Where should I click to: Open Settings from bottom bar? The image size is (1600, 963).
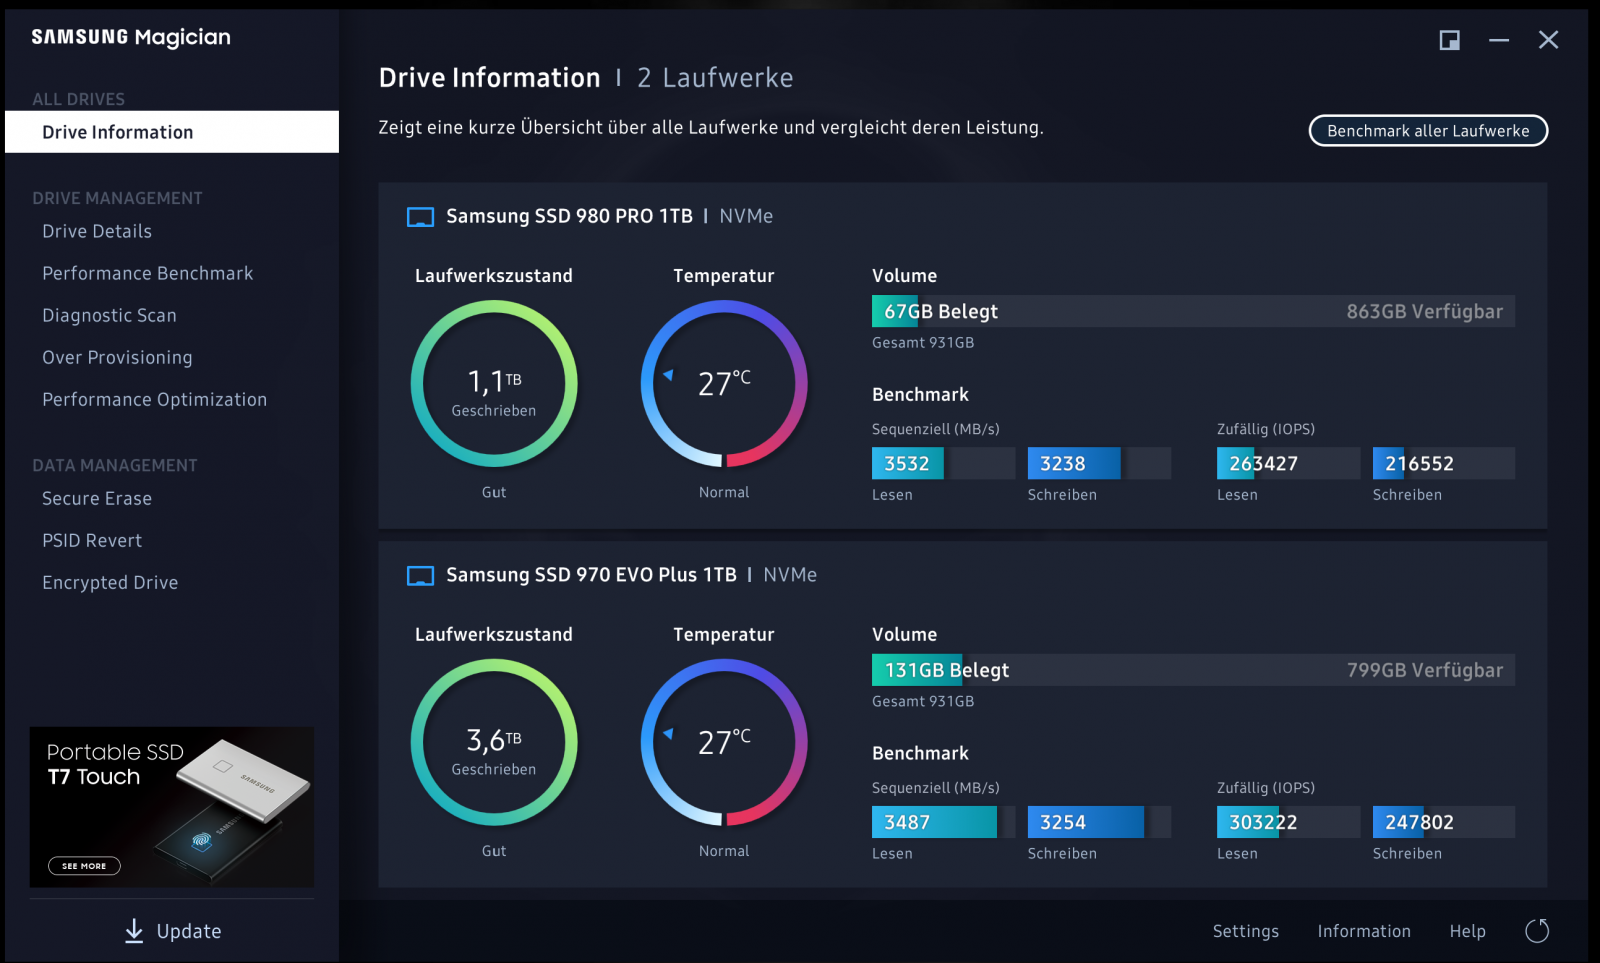(1246, 931)
